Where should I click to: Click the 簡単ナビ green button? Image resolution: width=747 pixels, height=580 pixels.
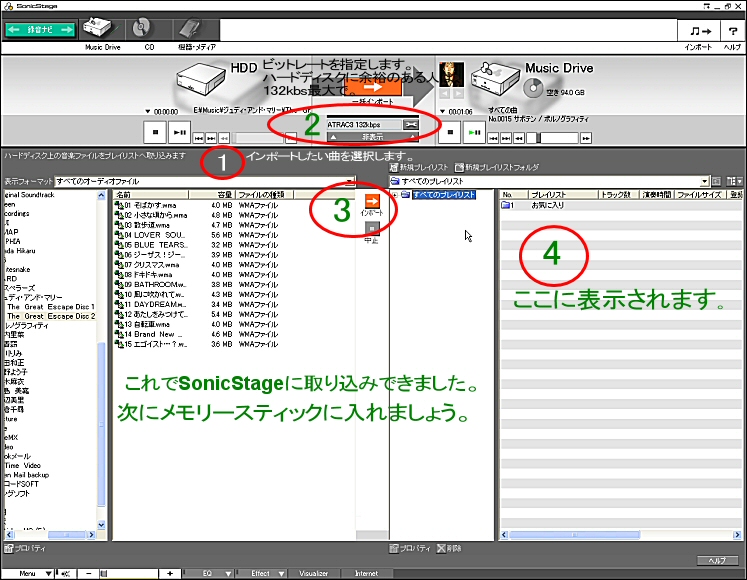40,30
